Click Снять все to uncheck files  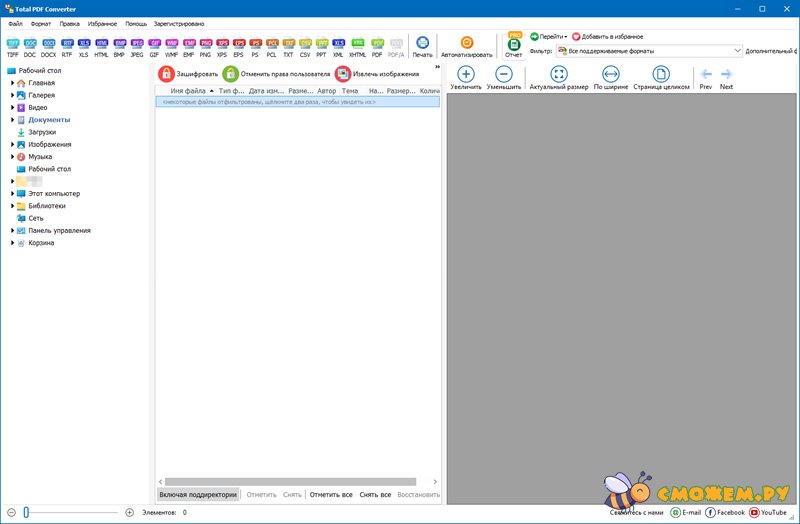[x=375, y=494]
